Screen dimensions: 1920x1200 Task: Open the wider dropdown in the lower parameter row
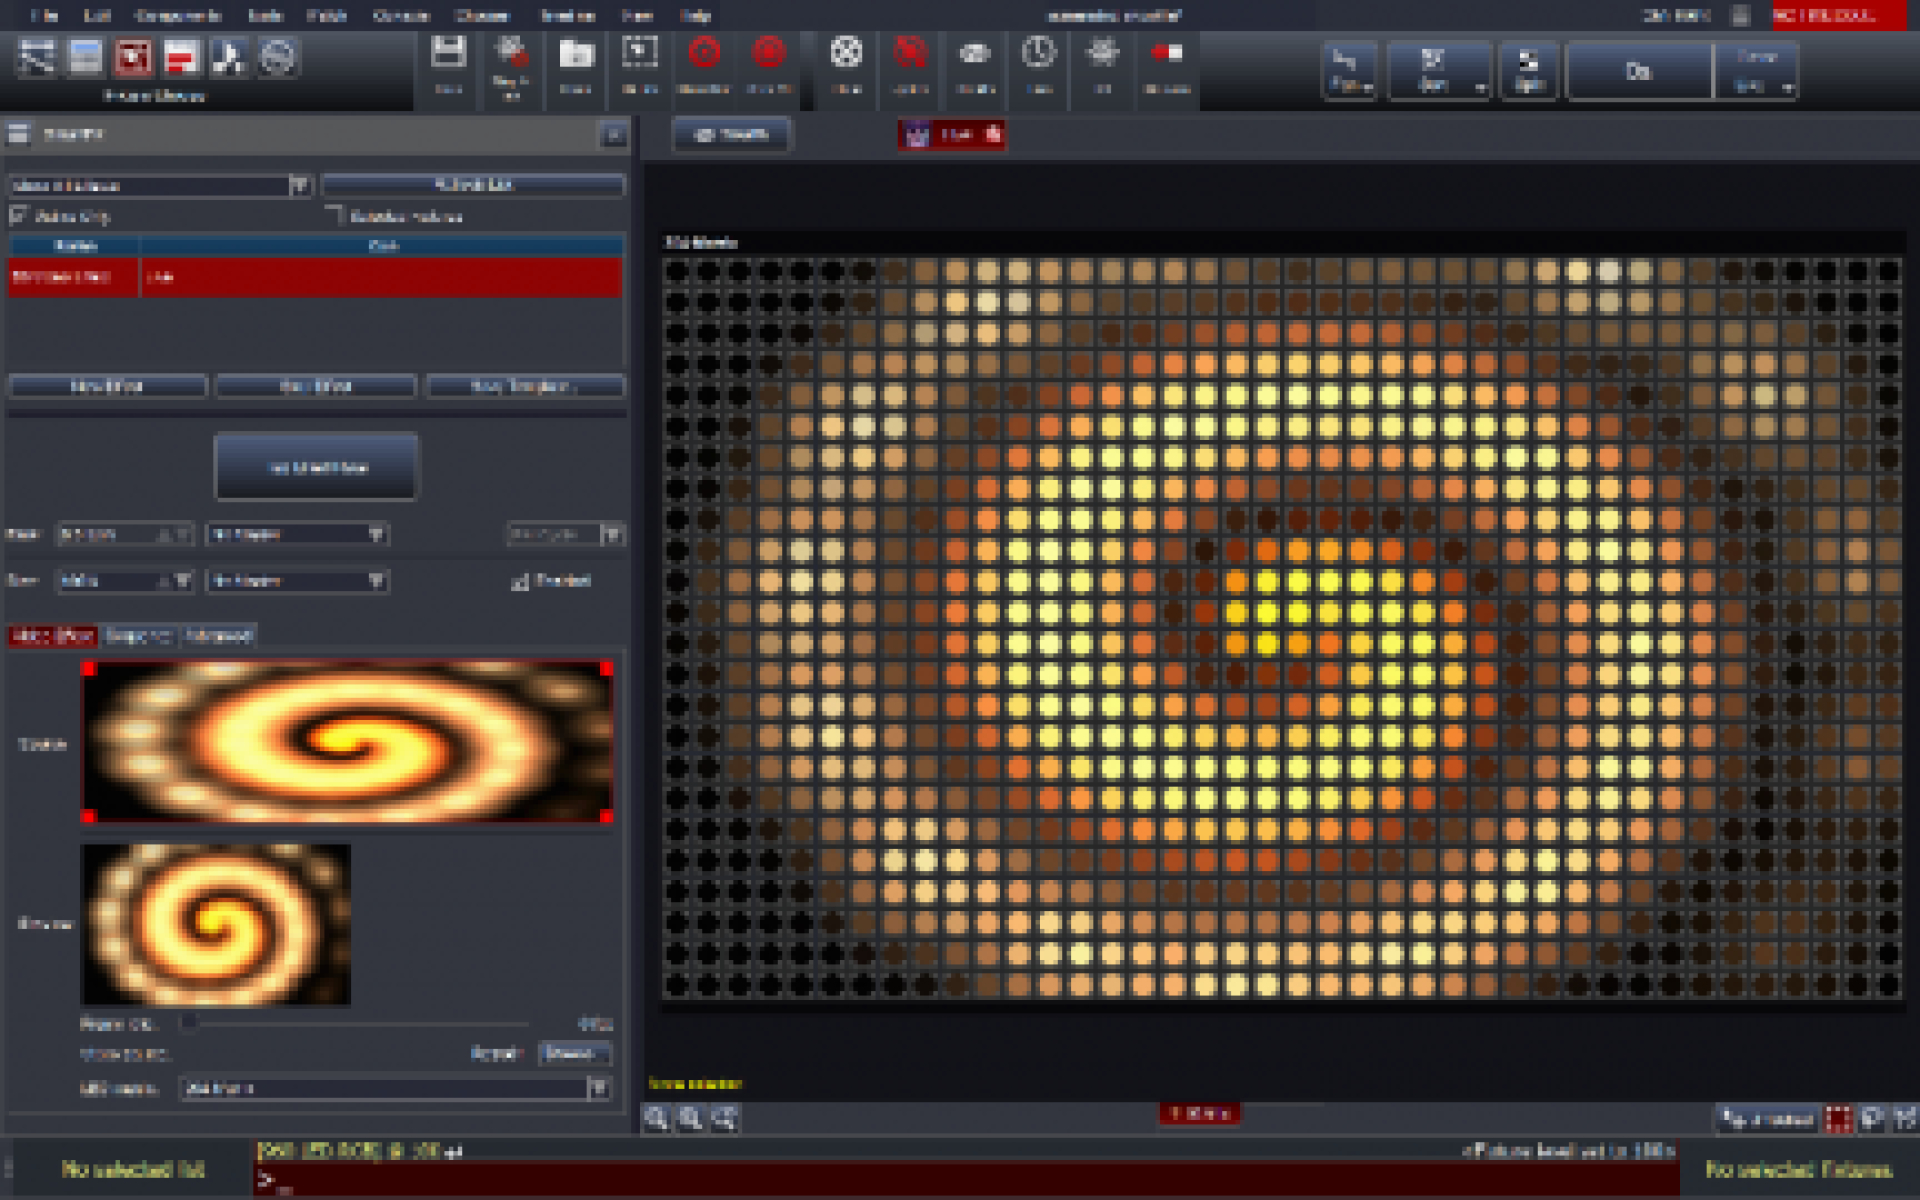coord(297,581)
